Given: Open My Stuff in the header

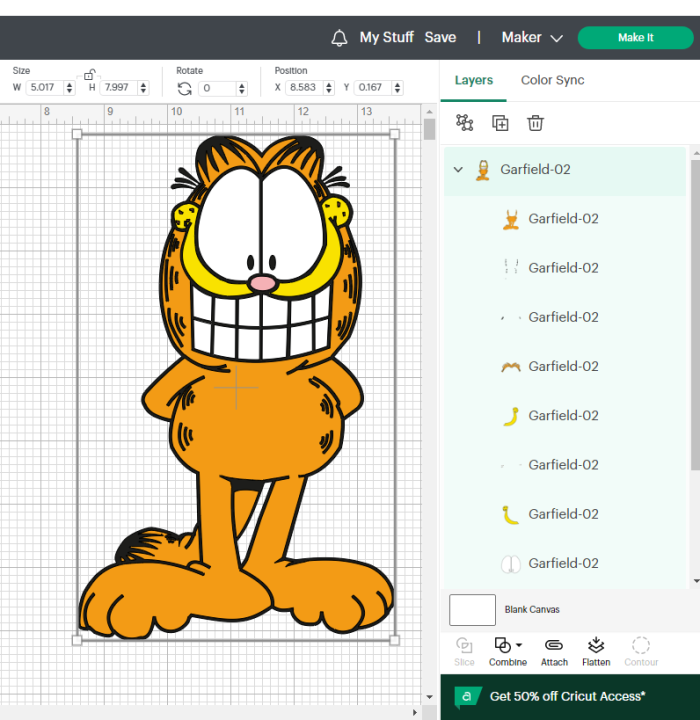Looking at the screenshot, I should tap(387, 37).
